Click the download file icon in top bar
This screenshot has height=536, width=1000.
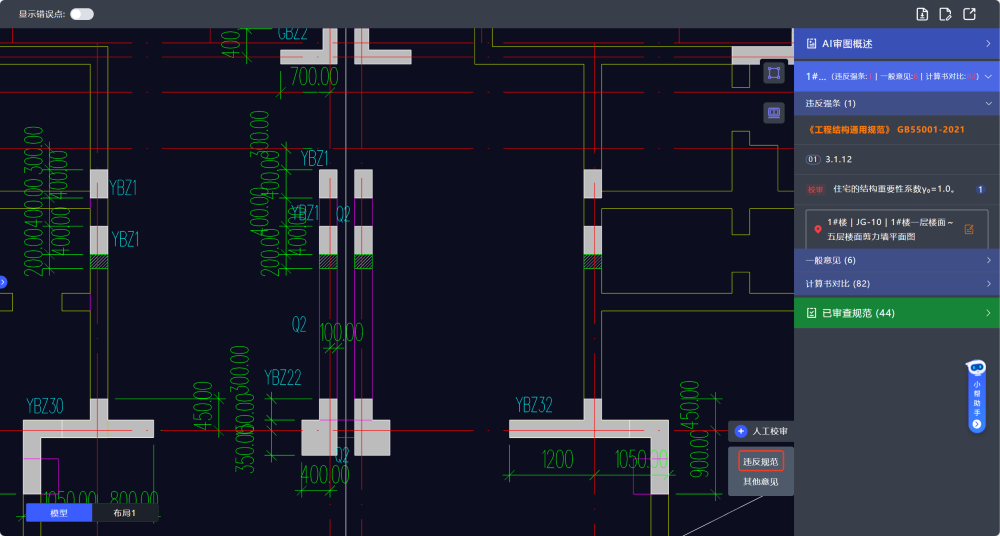coord(922,14)
